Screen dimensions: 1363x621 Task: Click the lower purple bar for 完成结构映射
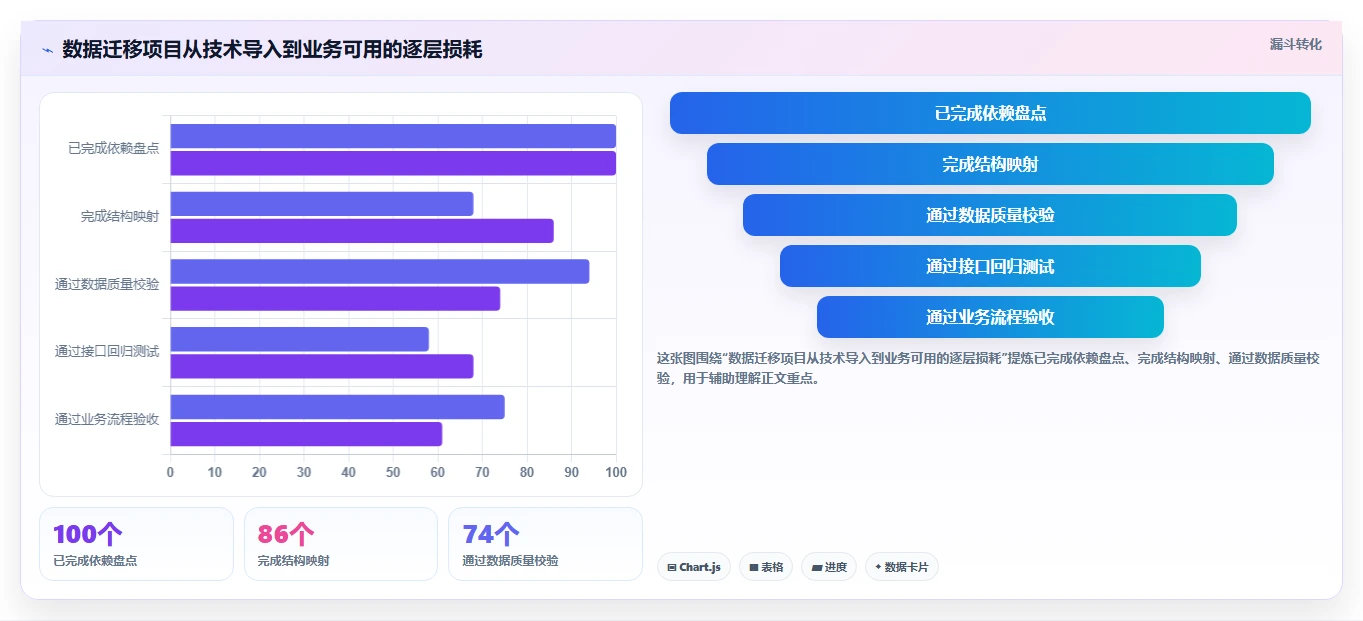pyautogui.click(x=362, y=231)
